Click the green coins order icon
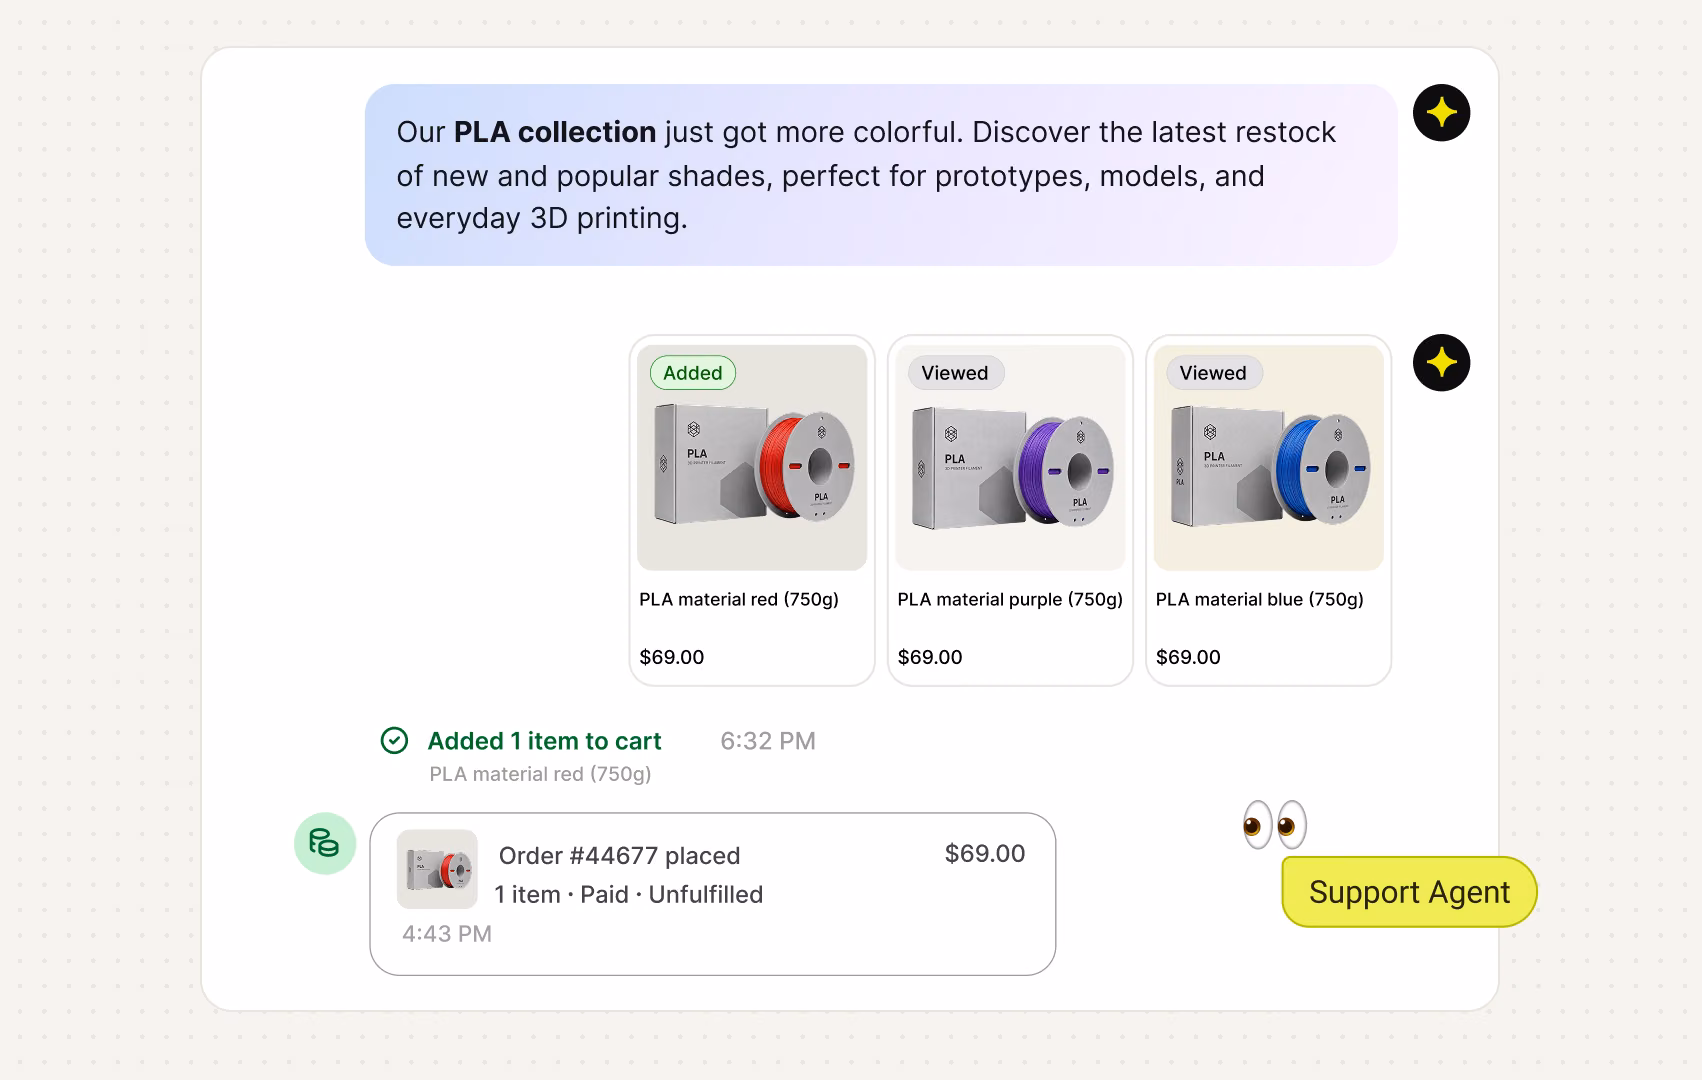1702x1080 pixels. 325,843
